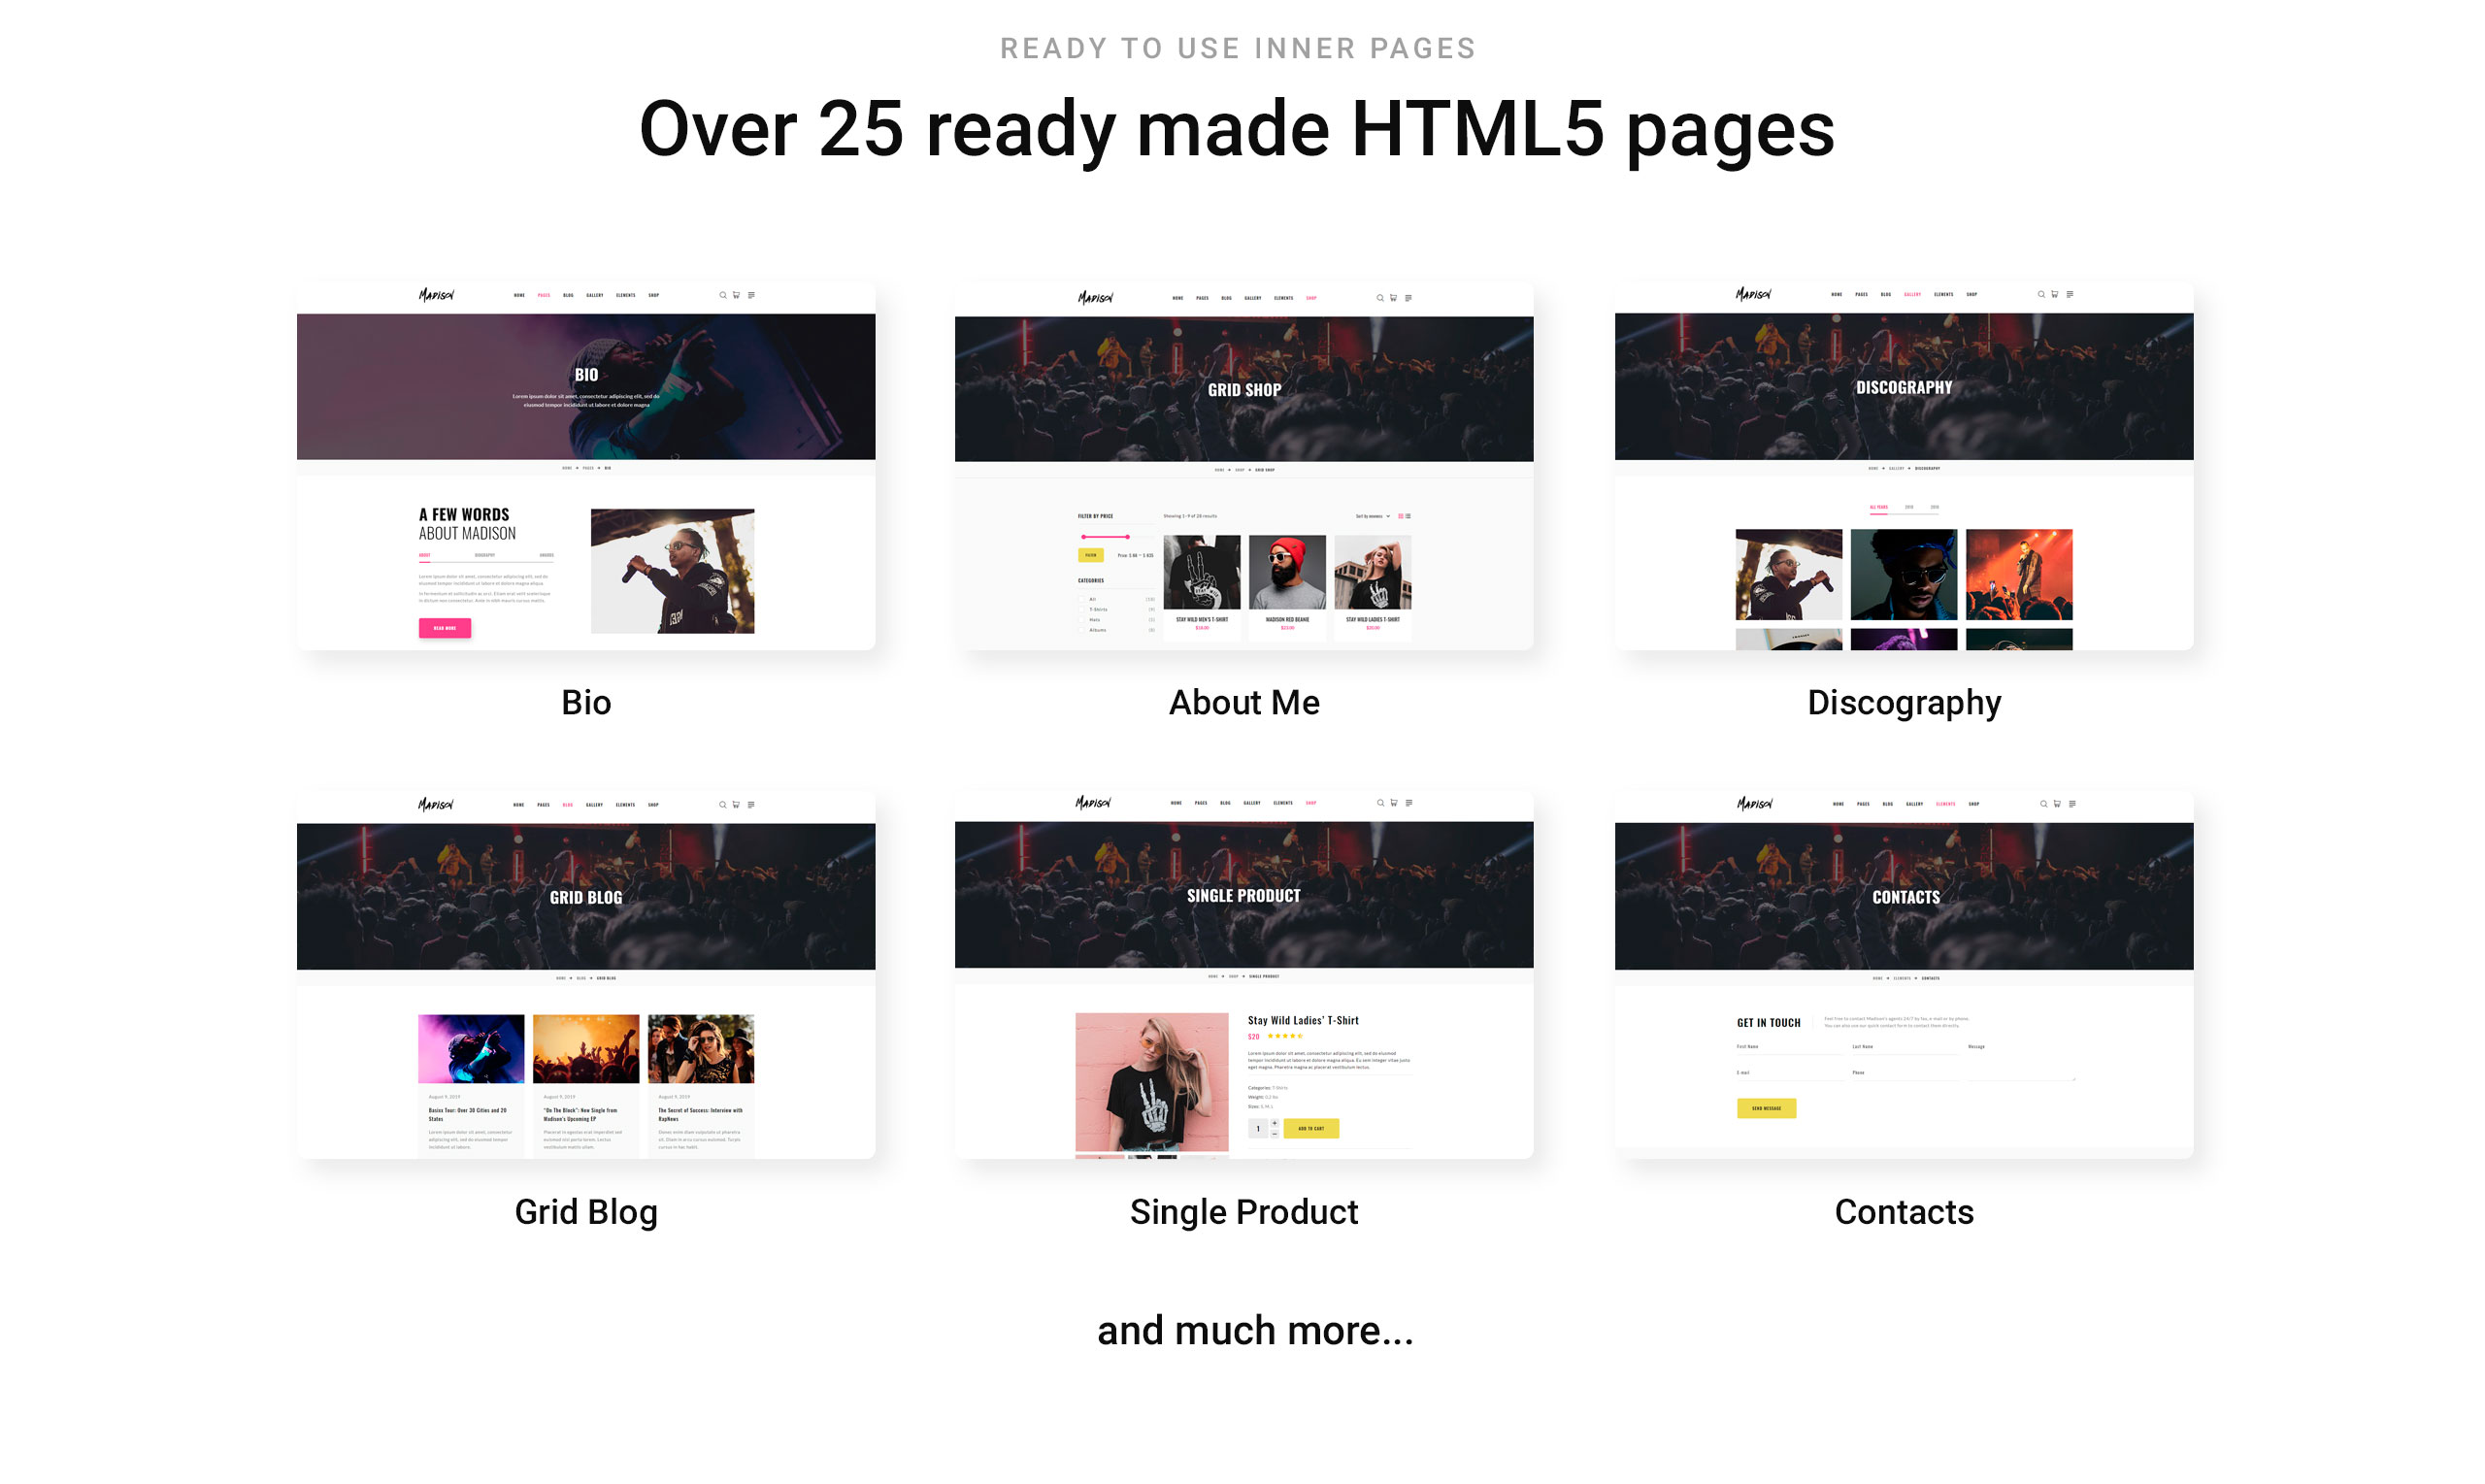Click the First Name field in Contacts
The image size is (2485, 1484).
1792,1050
